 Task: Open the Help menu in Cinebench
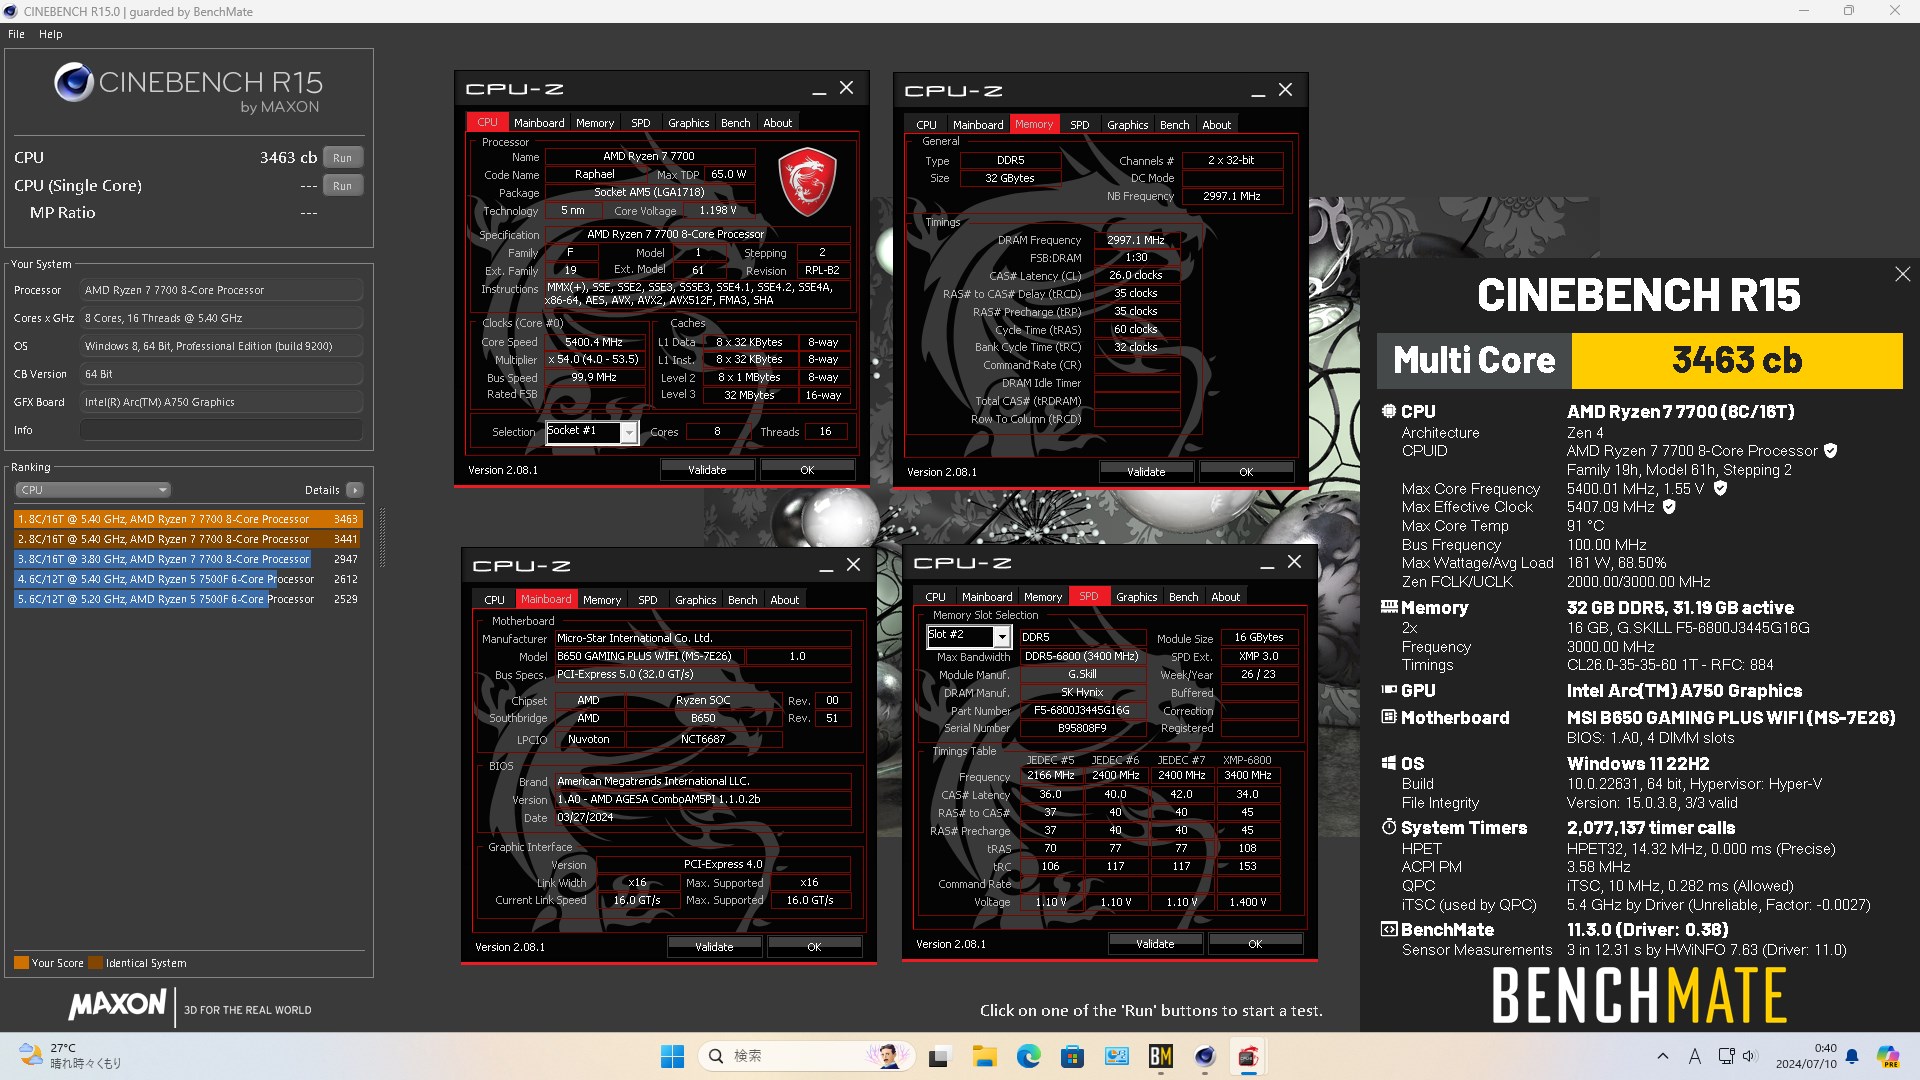coord(50,34)
